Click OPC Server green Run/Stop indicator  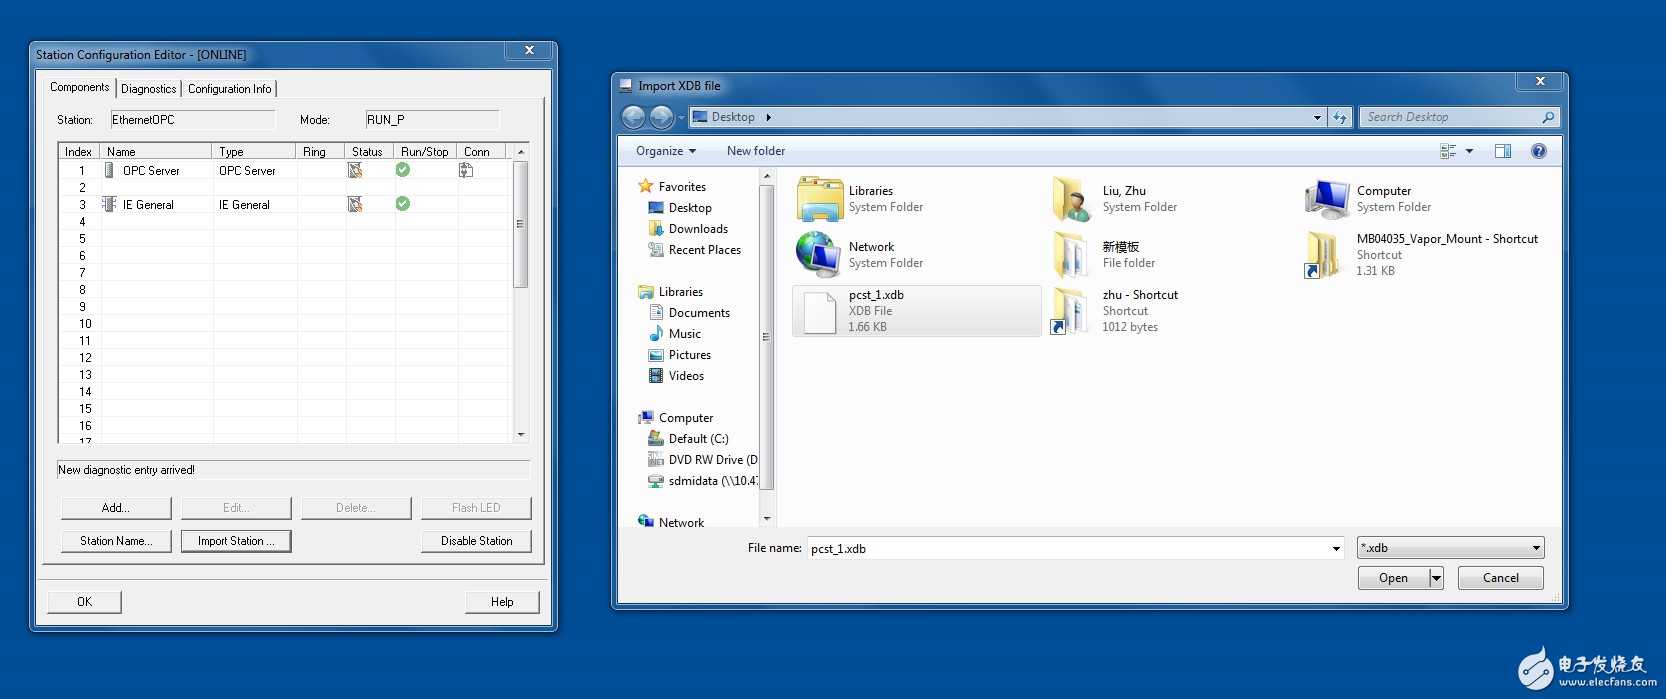pos(403,170)
